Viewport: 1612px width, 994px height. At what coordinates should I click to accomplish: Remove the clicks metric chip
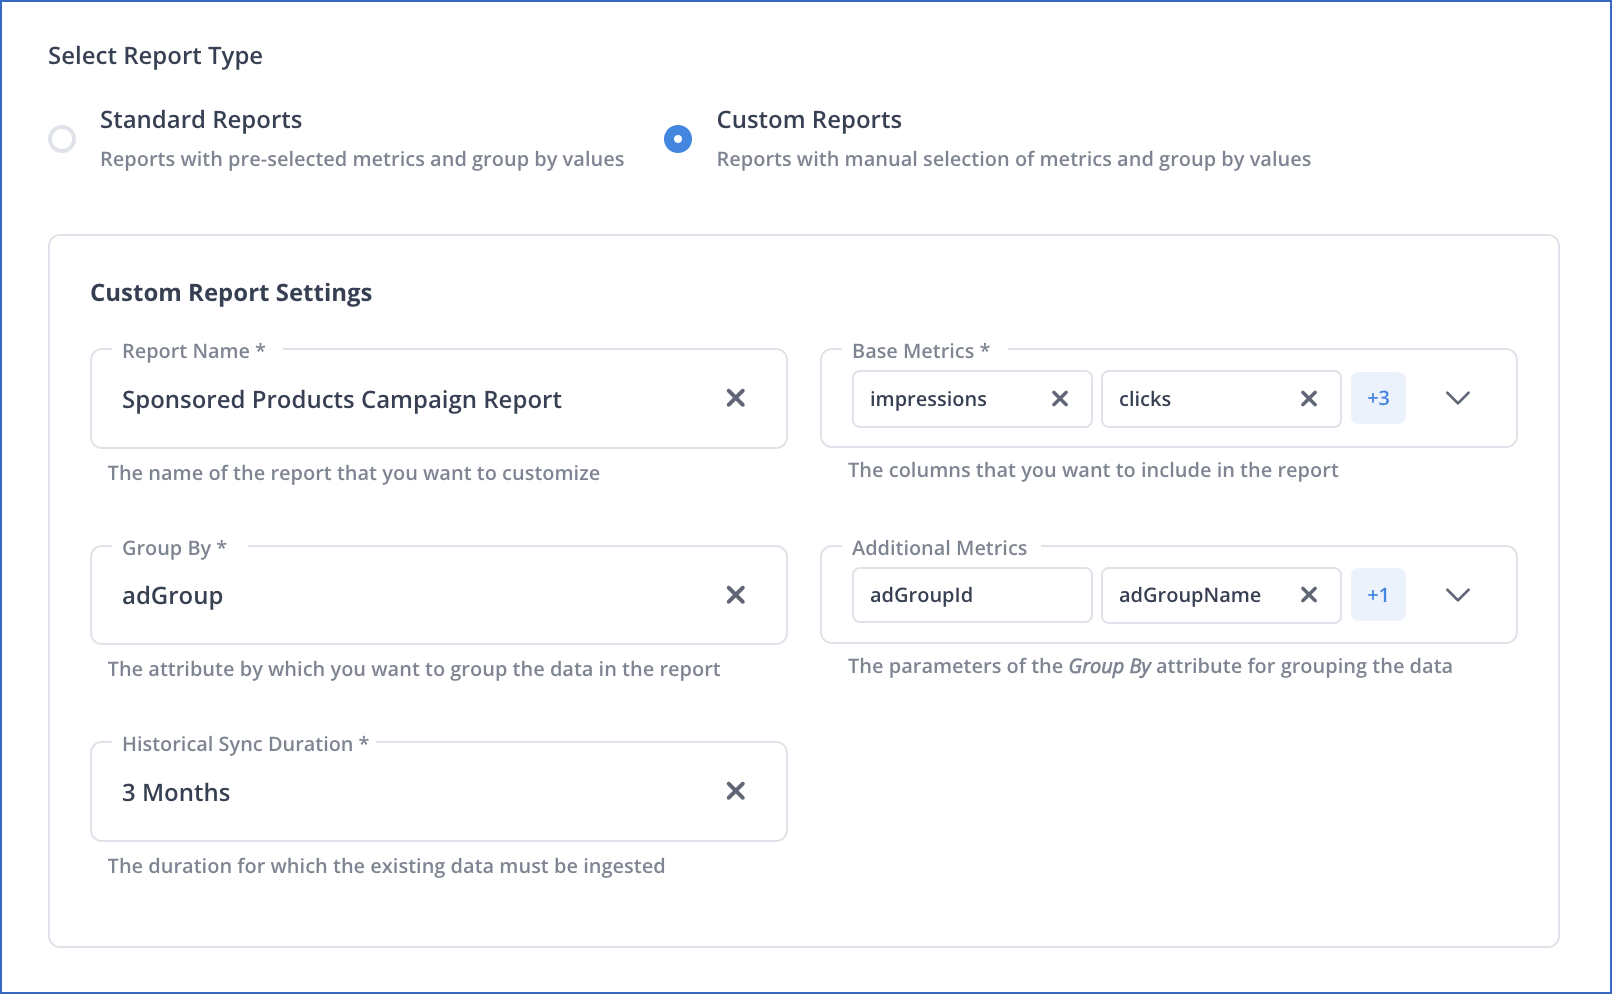[x=1308, y=399]
